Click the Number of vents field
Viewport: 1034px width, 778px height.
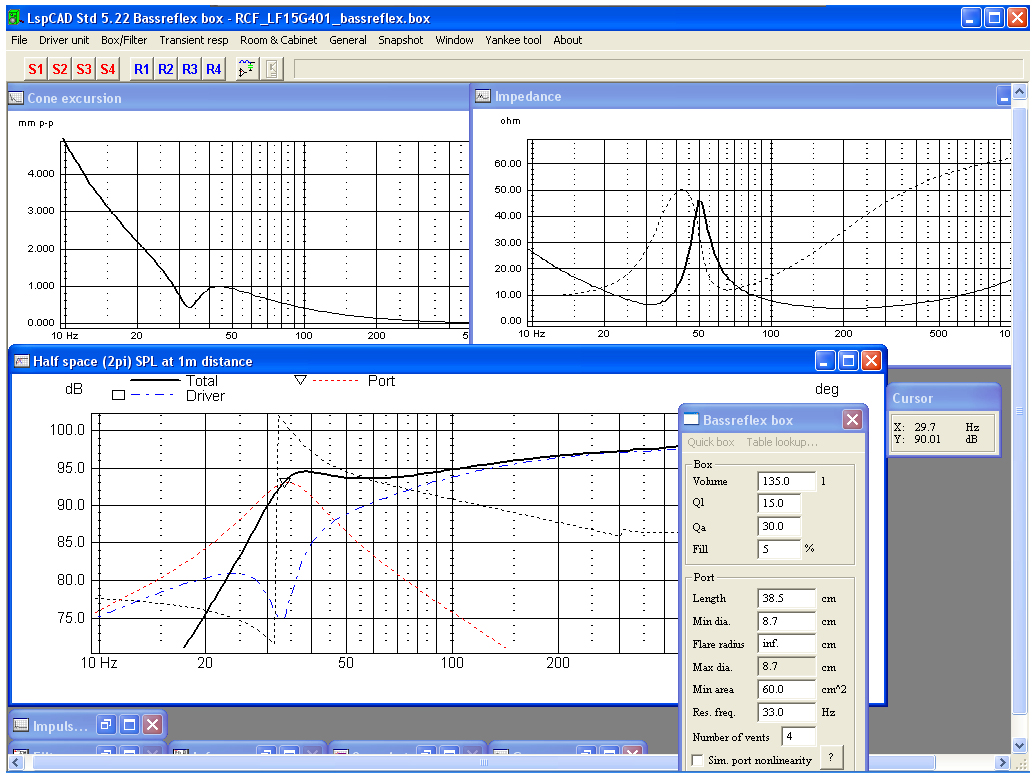[799, 736]
